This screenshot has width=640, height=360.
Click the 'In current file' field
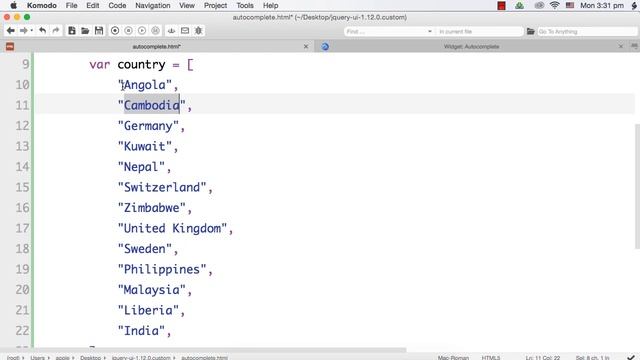tap(479, 31)
